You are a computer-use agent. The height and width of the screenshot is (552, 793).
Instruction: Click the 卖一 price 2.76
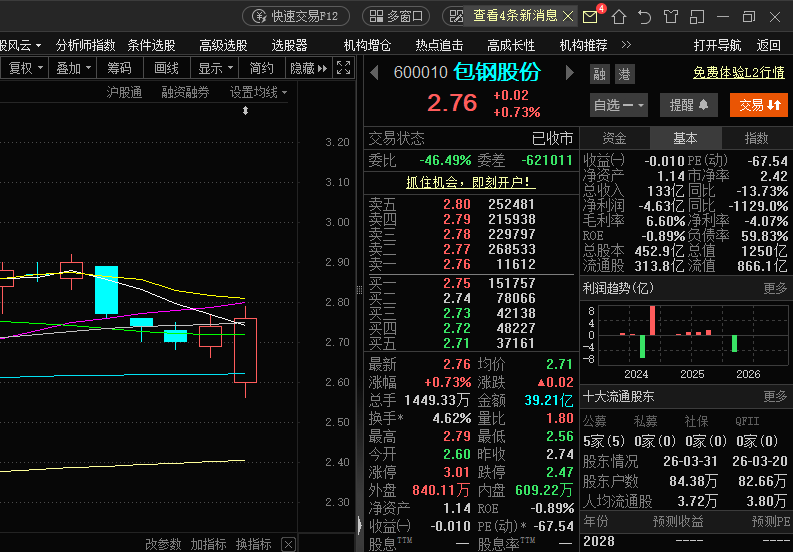tap(457, 264)
